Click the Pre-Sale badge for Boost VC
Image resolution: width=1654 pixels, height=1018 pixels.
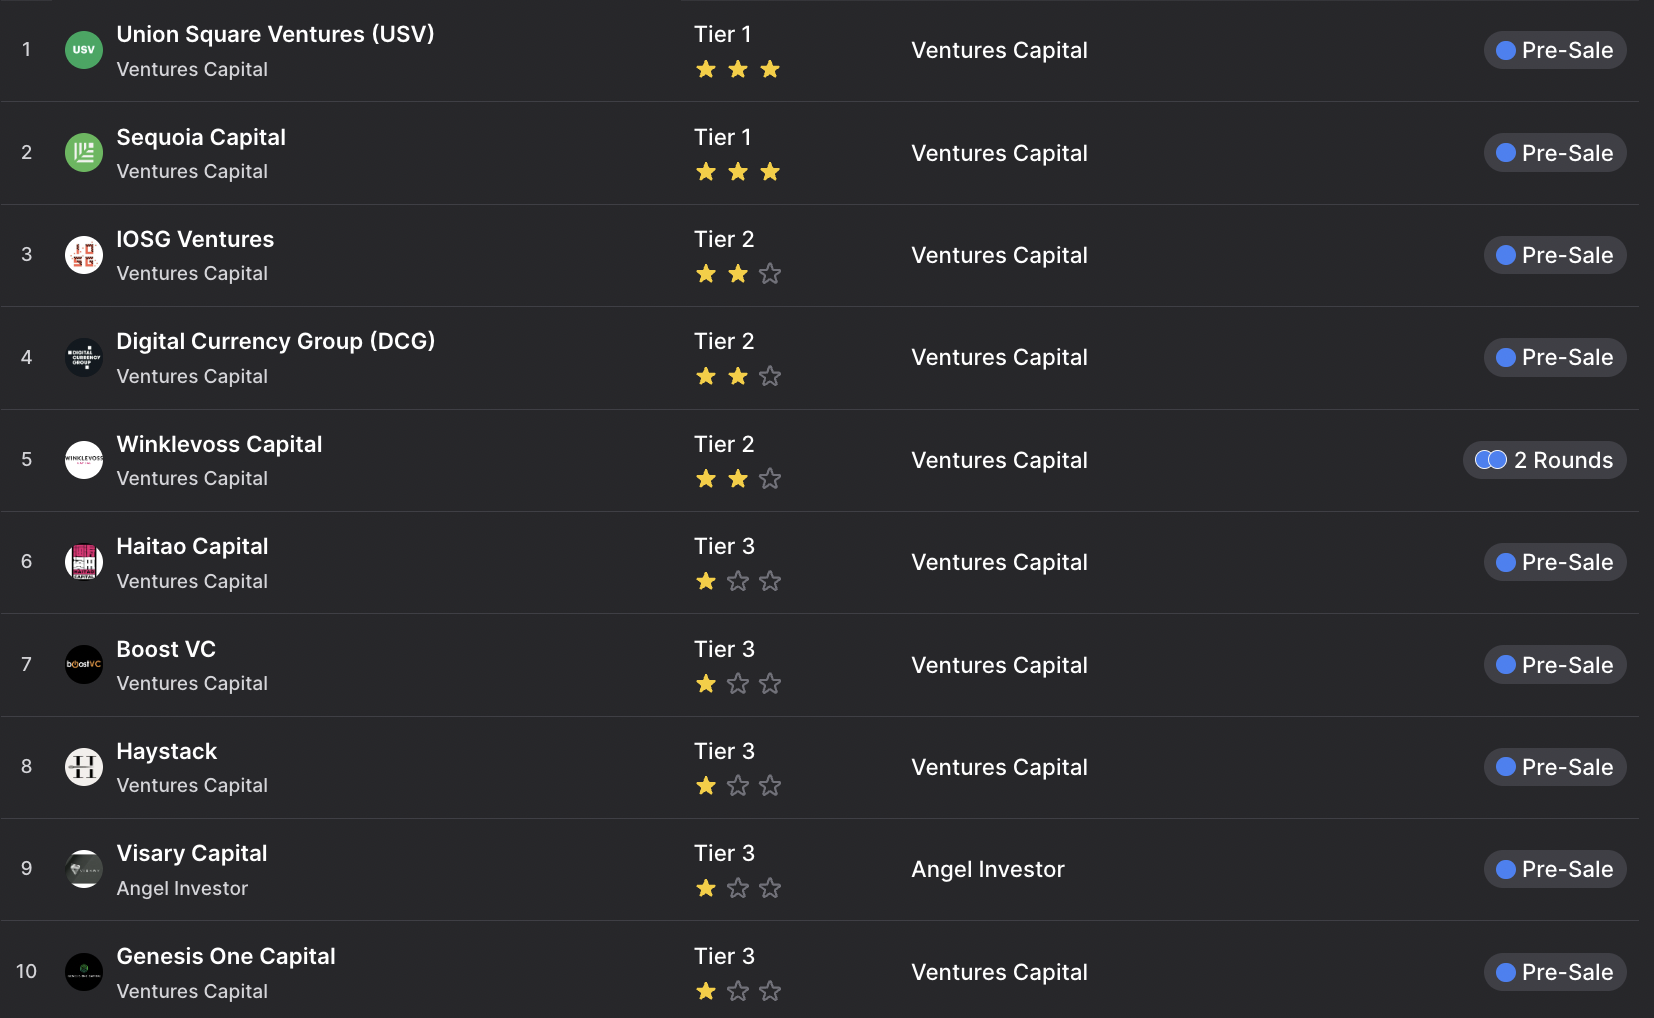pos(1555,665)
